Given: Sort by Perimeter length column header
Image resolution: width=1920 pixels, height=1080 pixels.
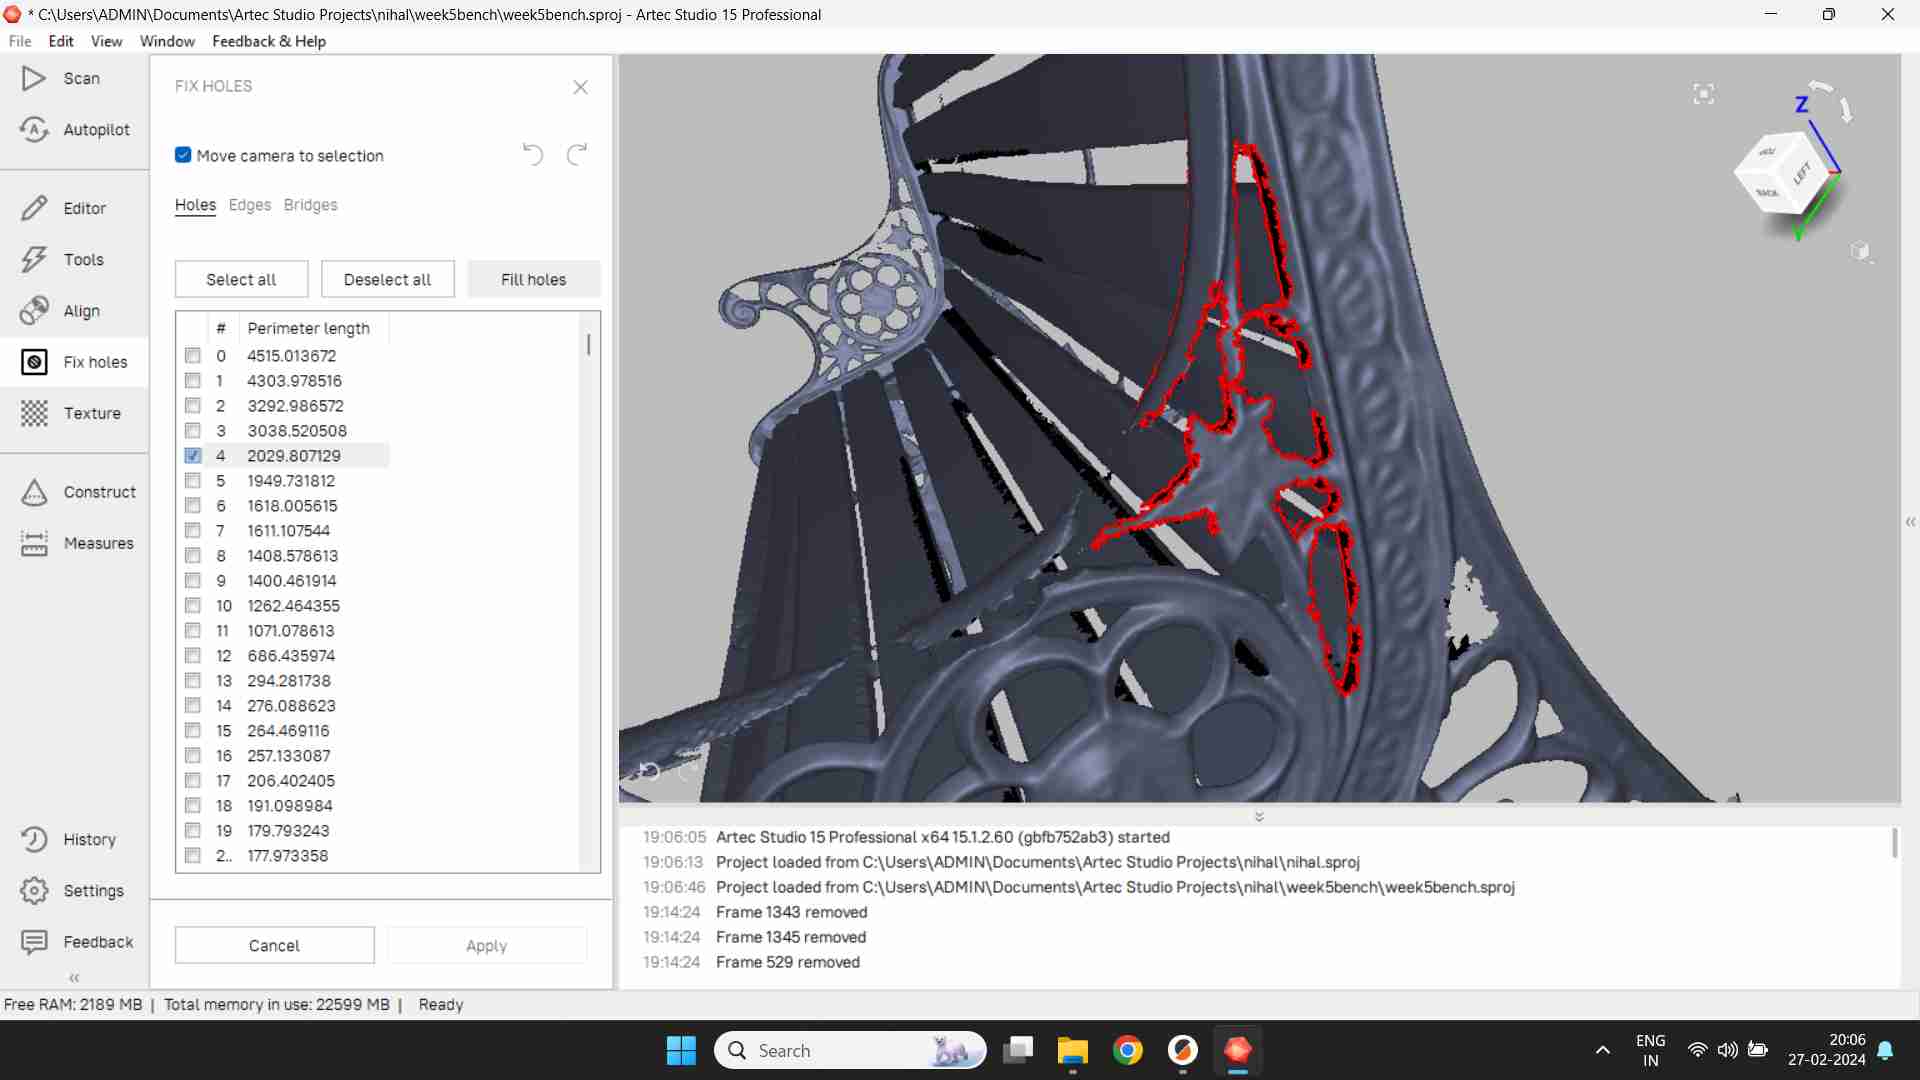Looking at the screenshot, I should click(x=308, y=328).
